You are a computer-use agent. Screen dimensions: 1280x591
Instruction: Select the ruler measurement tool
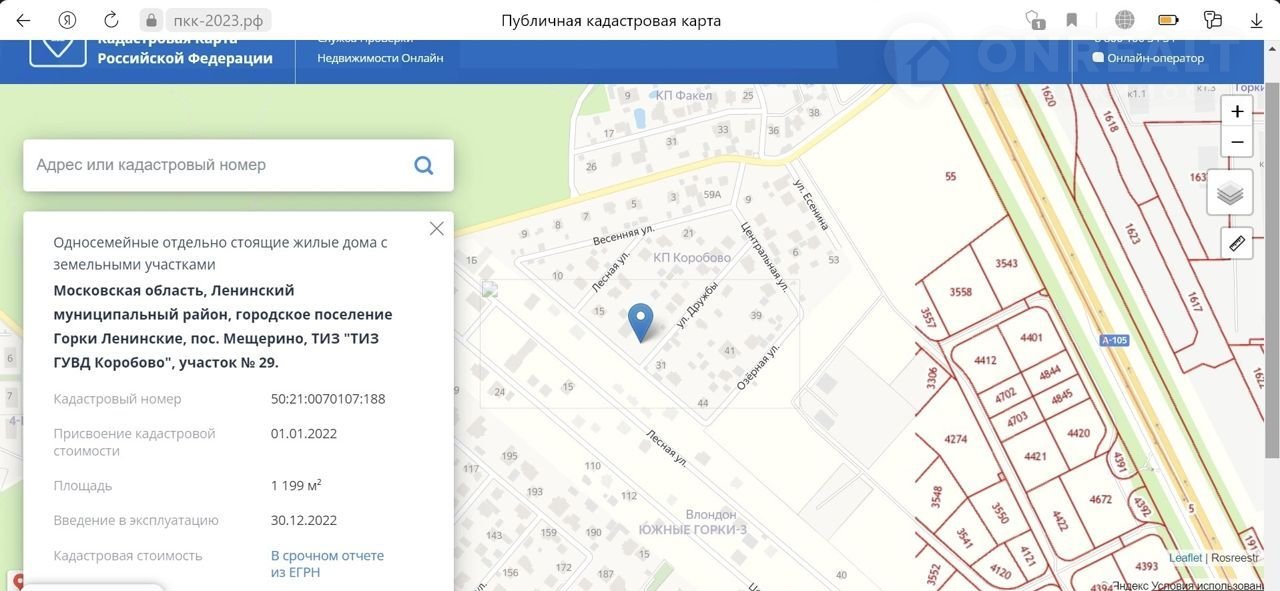coord(1236,243)
